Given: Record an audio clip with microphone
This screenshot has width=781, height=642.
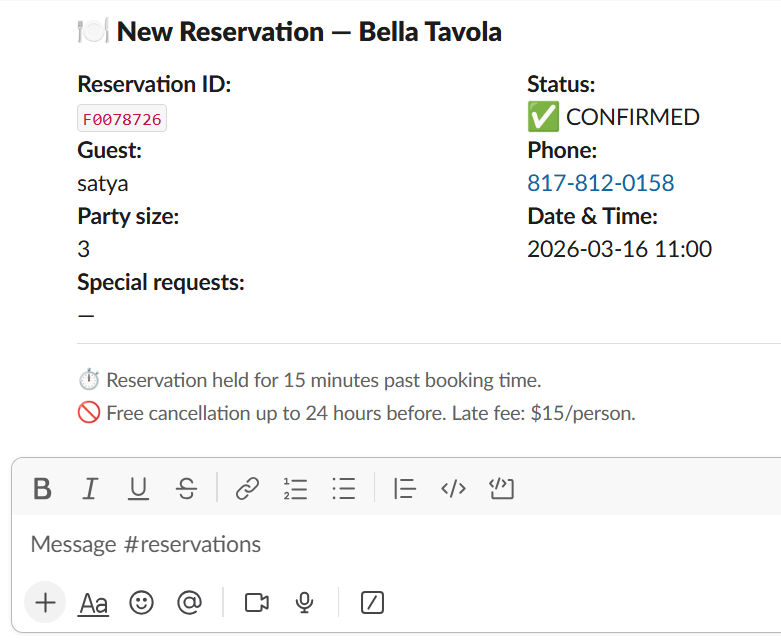Looking at the screenshot, I should point(305,602).
